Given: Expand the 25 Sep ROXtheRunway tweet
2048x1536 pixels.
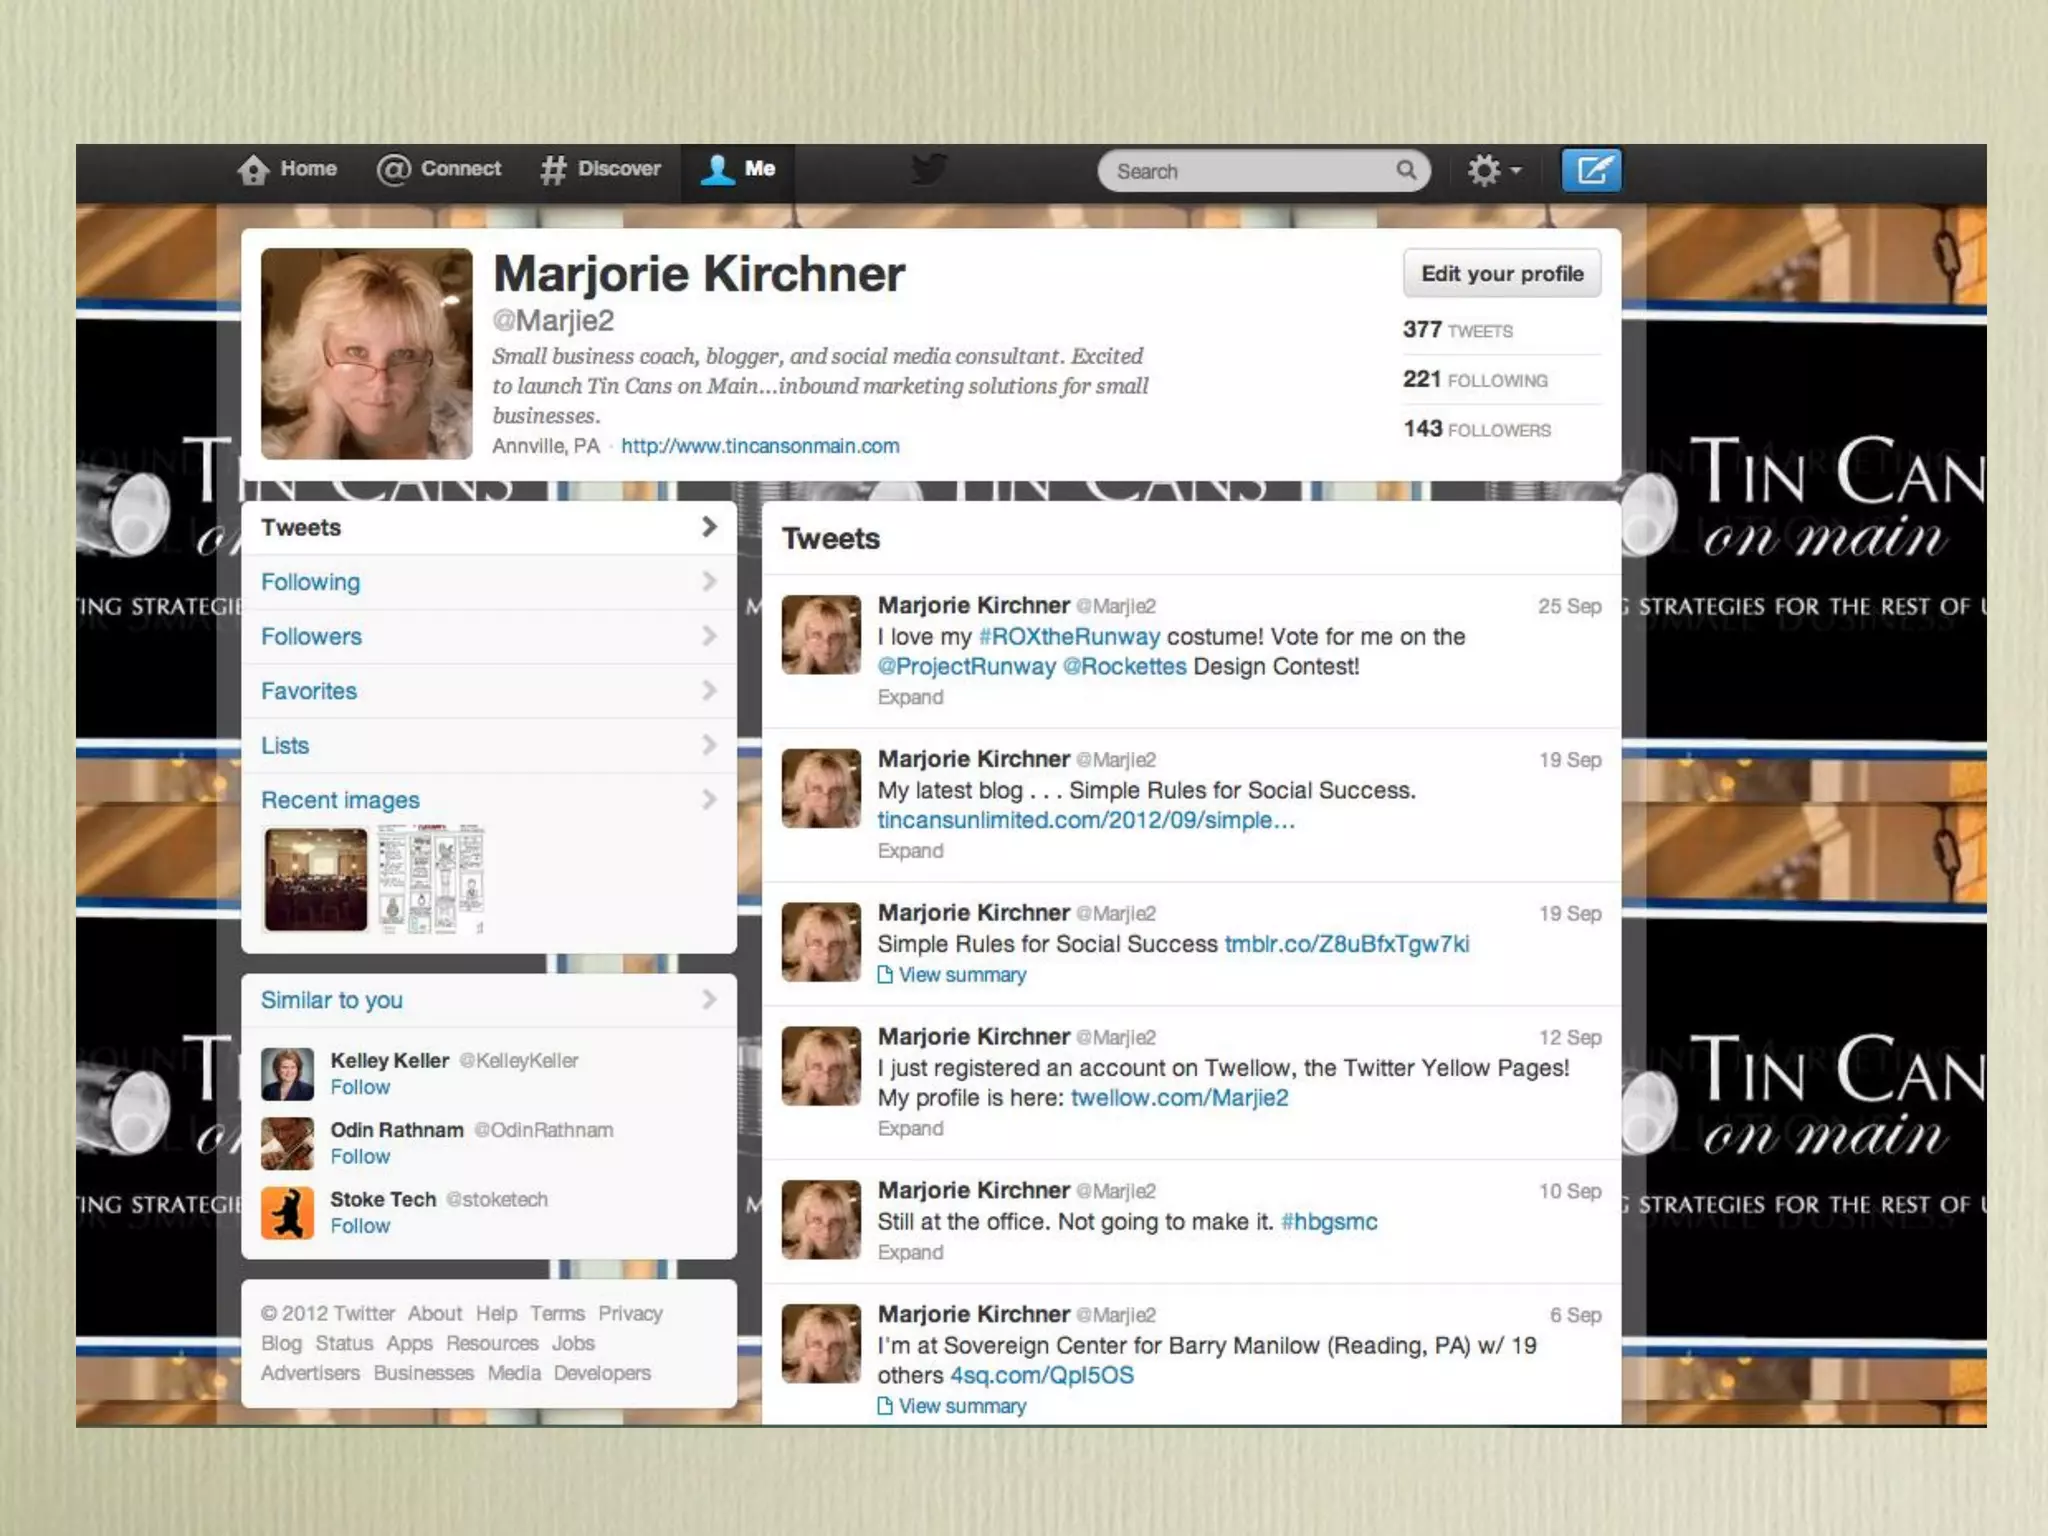Looking at the screenshot, I should [x=910, y=698].
